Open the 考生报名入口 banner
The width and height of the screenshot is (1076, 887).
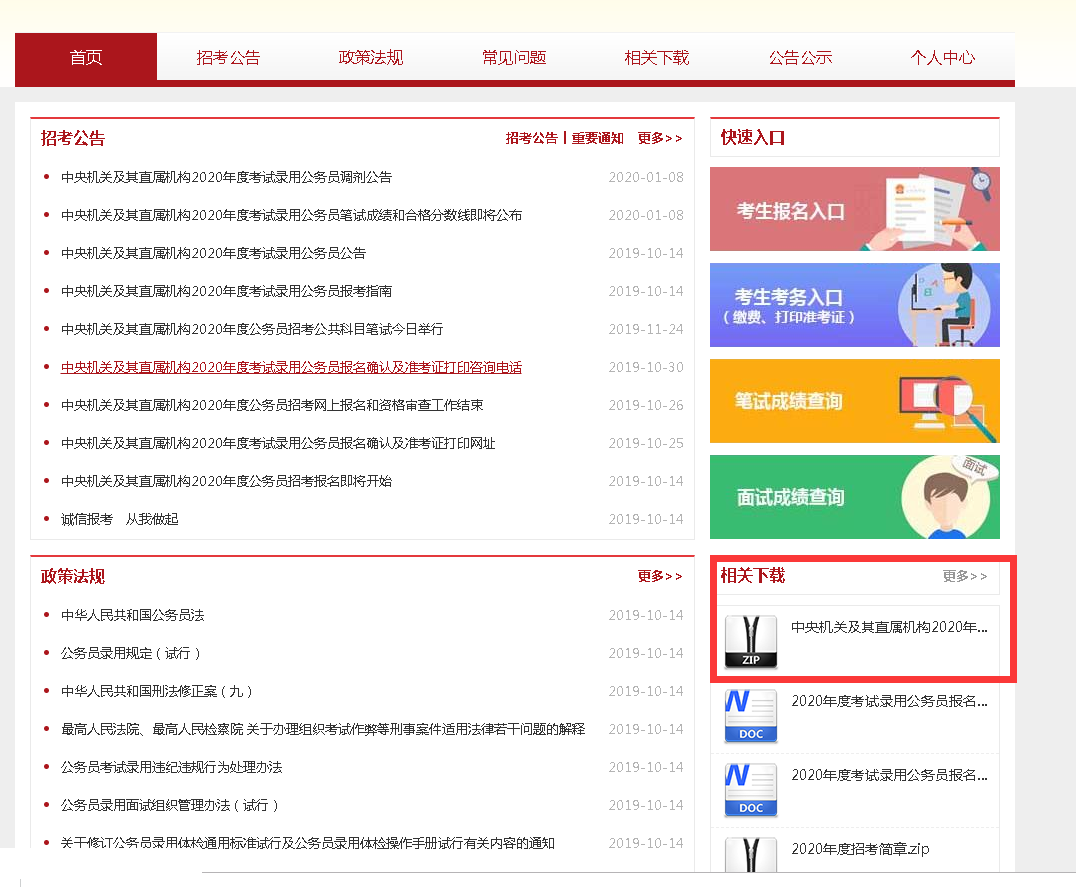(x=854, y=209)
